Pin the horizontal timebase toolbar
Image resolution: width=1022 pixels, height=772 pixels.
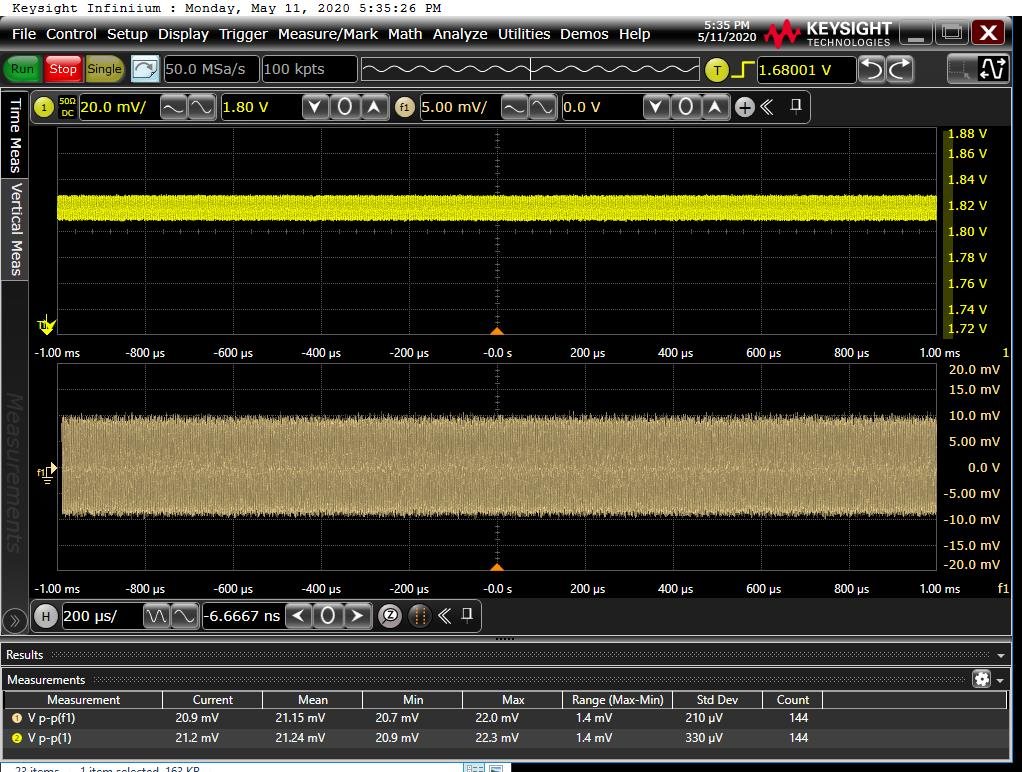pos(466,616)
